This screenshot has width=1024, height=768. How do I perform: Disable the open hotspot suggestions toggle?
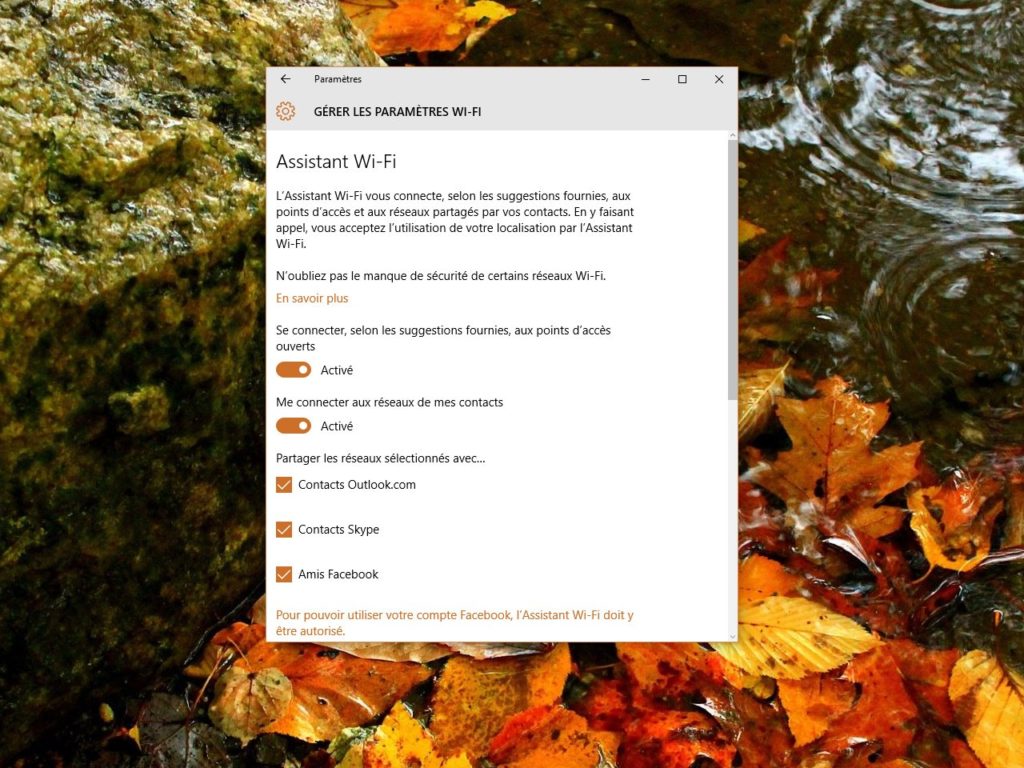click(292, 369)
